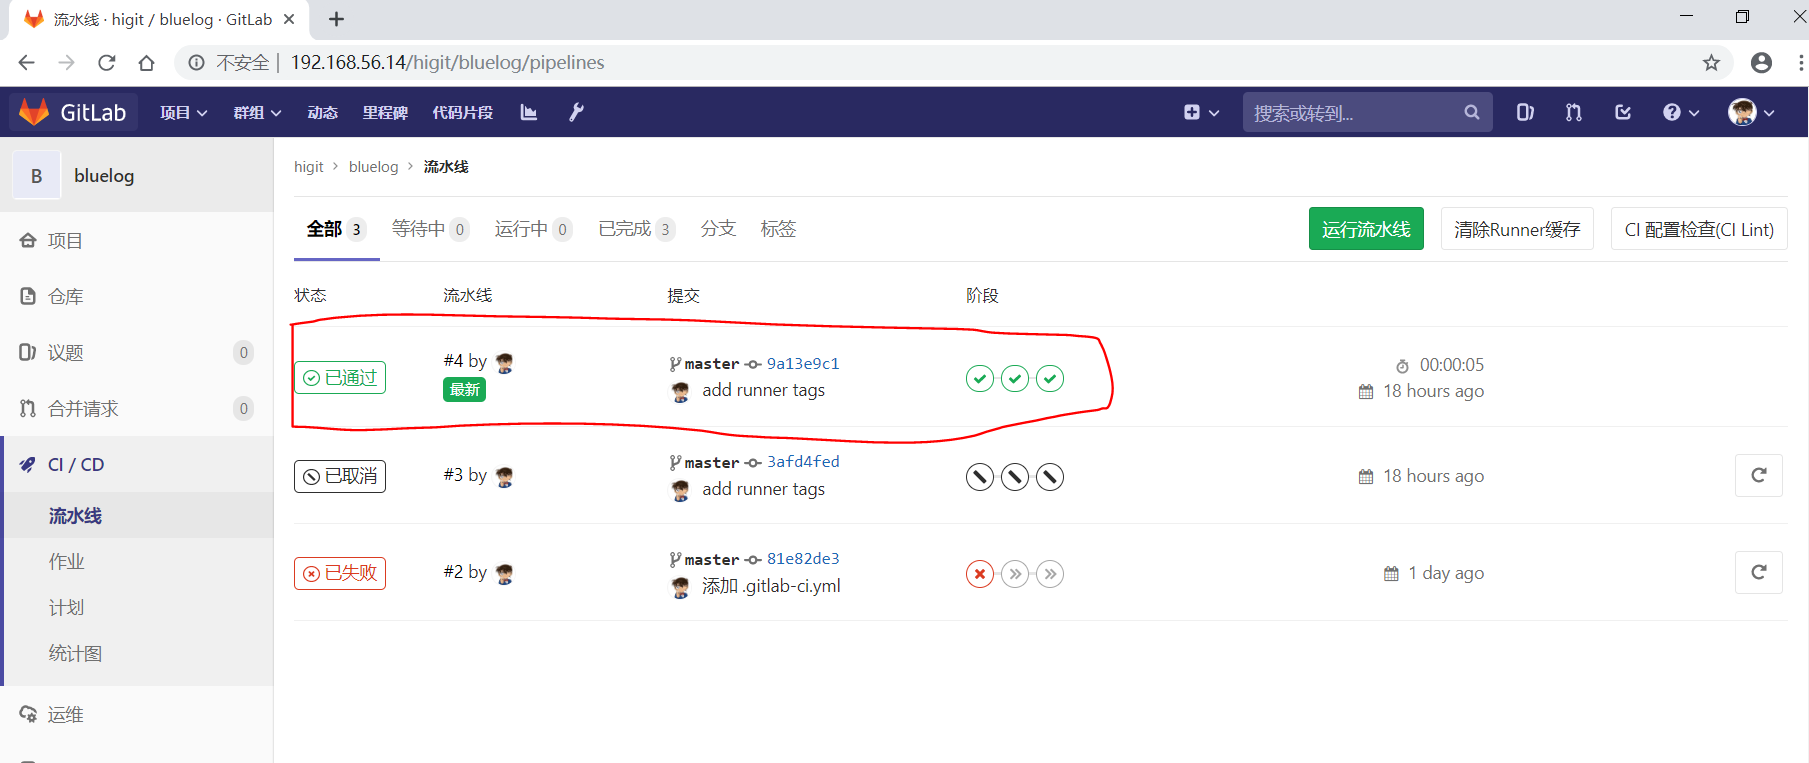This screenshot has width=1809, height=763.
Task: Go to browser home page
Action: click(147, 63)
